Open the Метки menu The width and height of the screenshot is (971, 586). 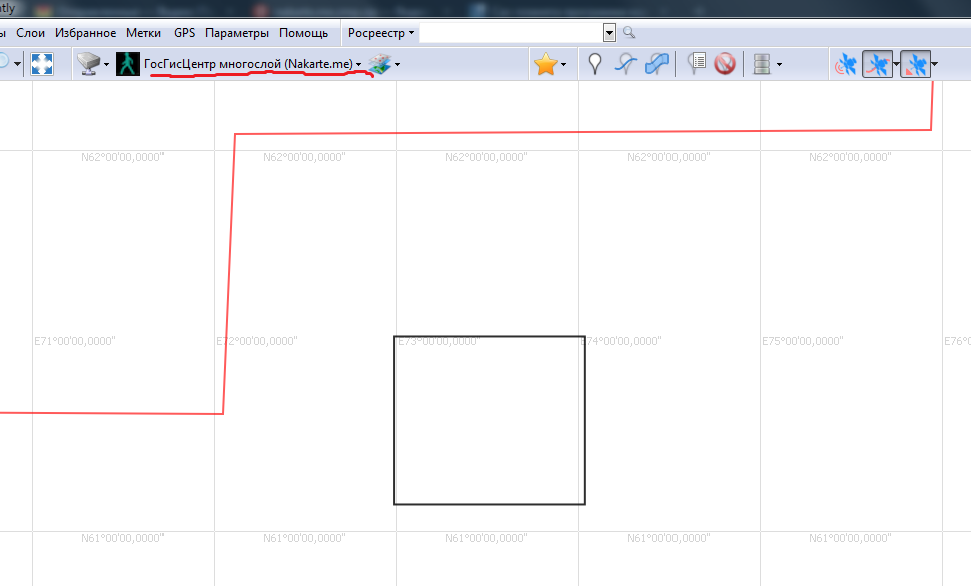143,33
